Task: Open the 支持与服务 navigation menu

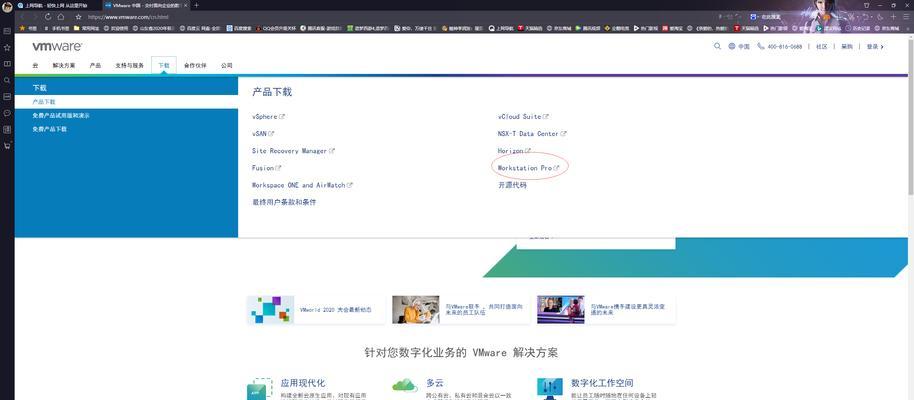Action: (x=129, y=65)
